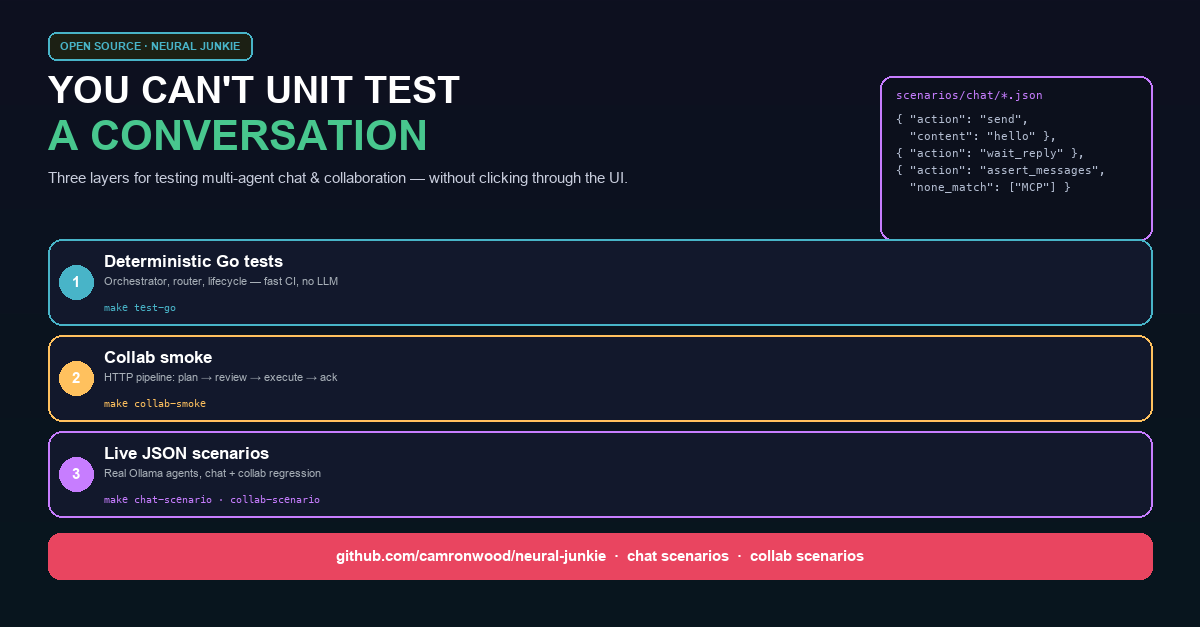
Task: Select the make collab-smoke command text
Action: tap(155, 404)
